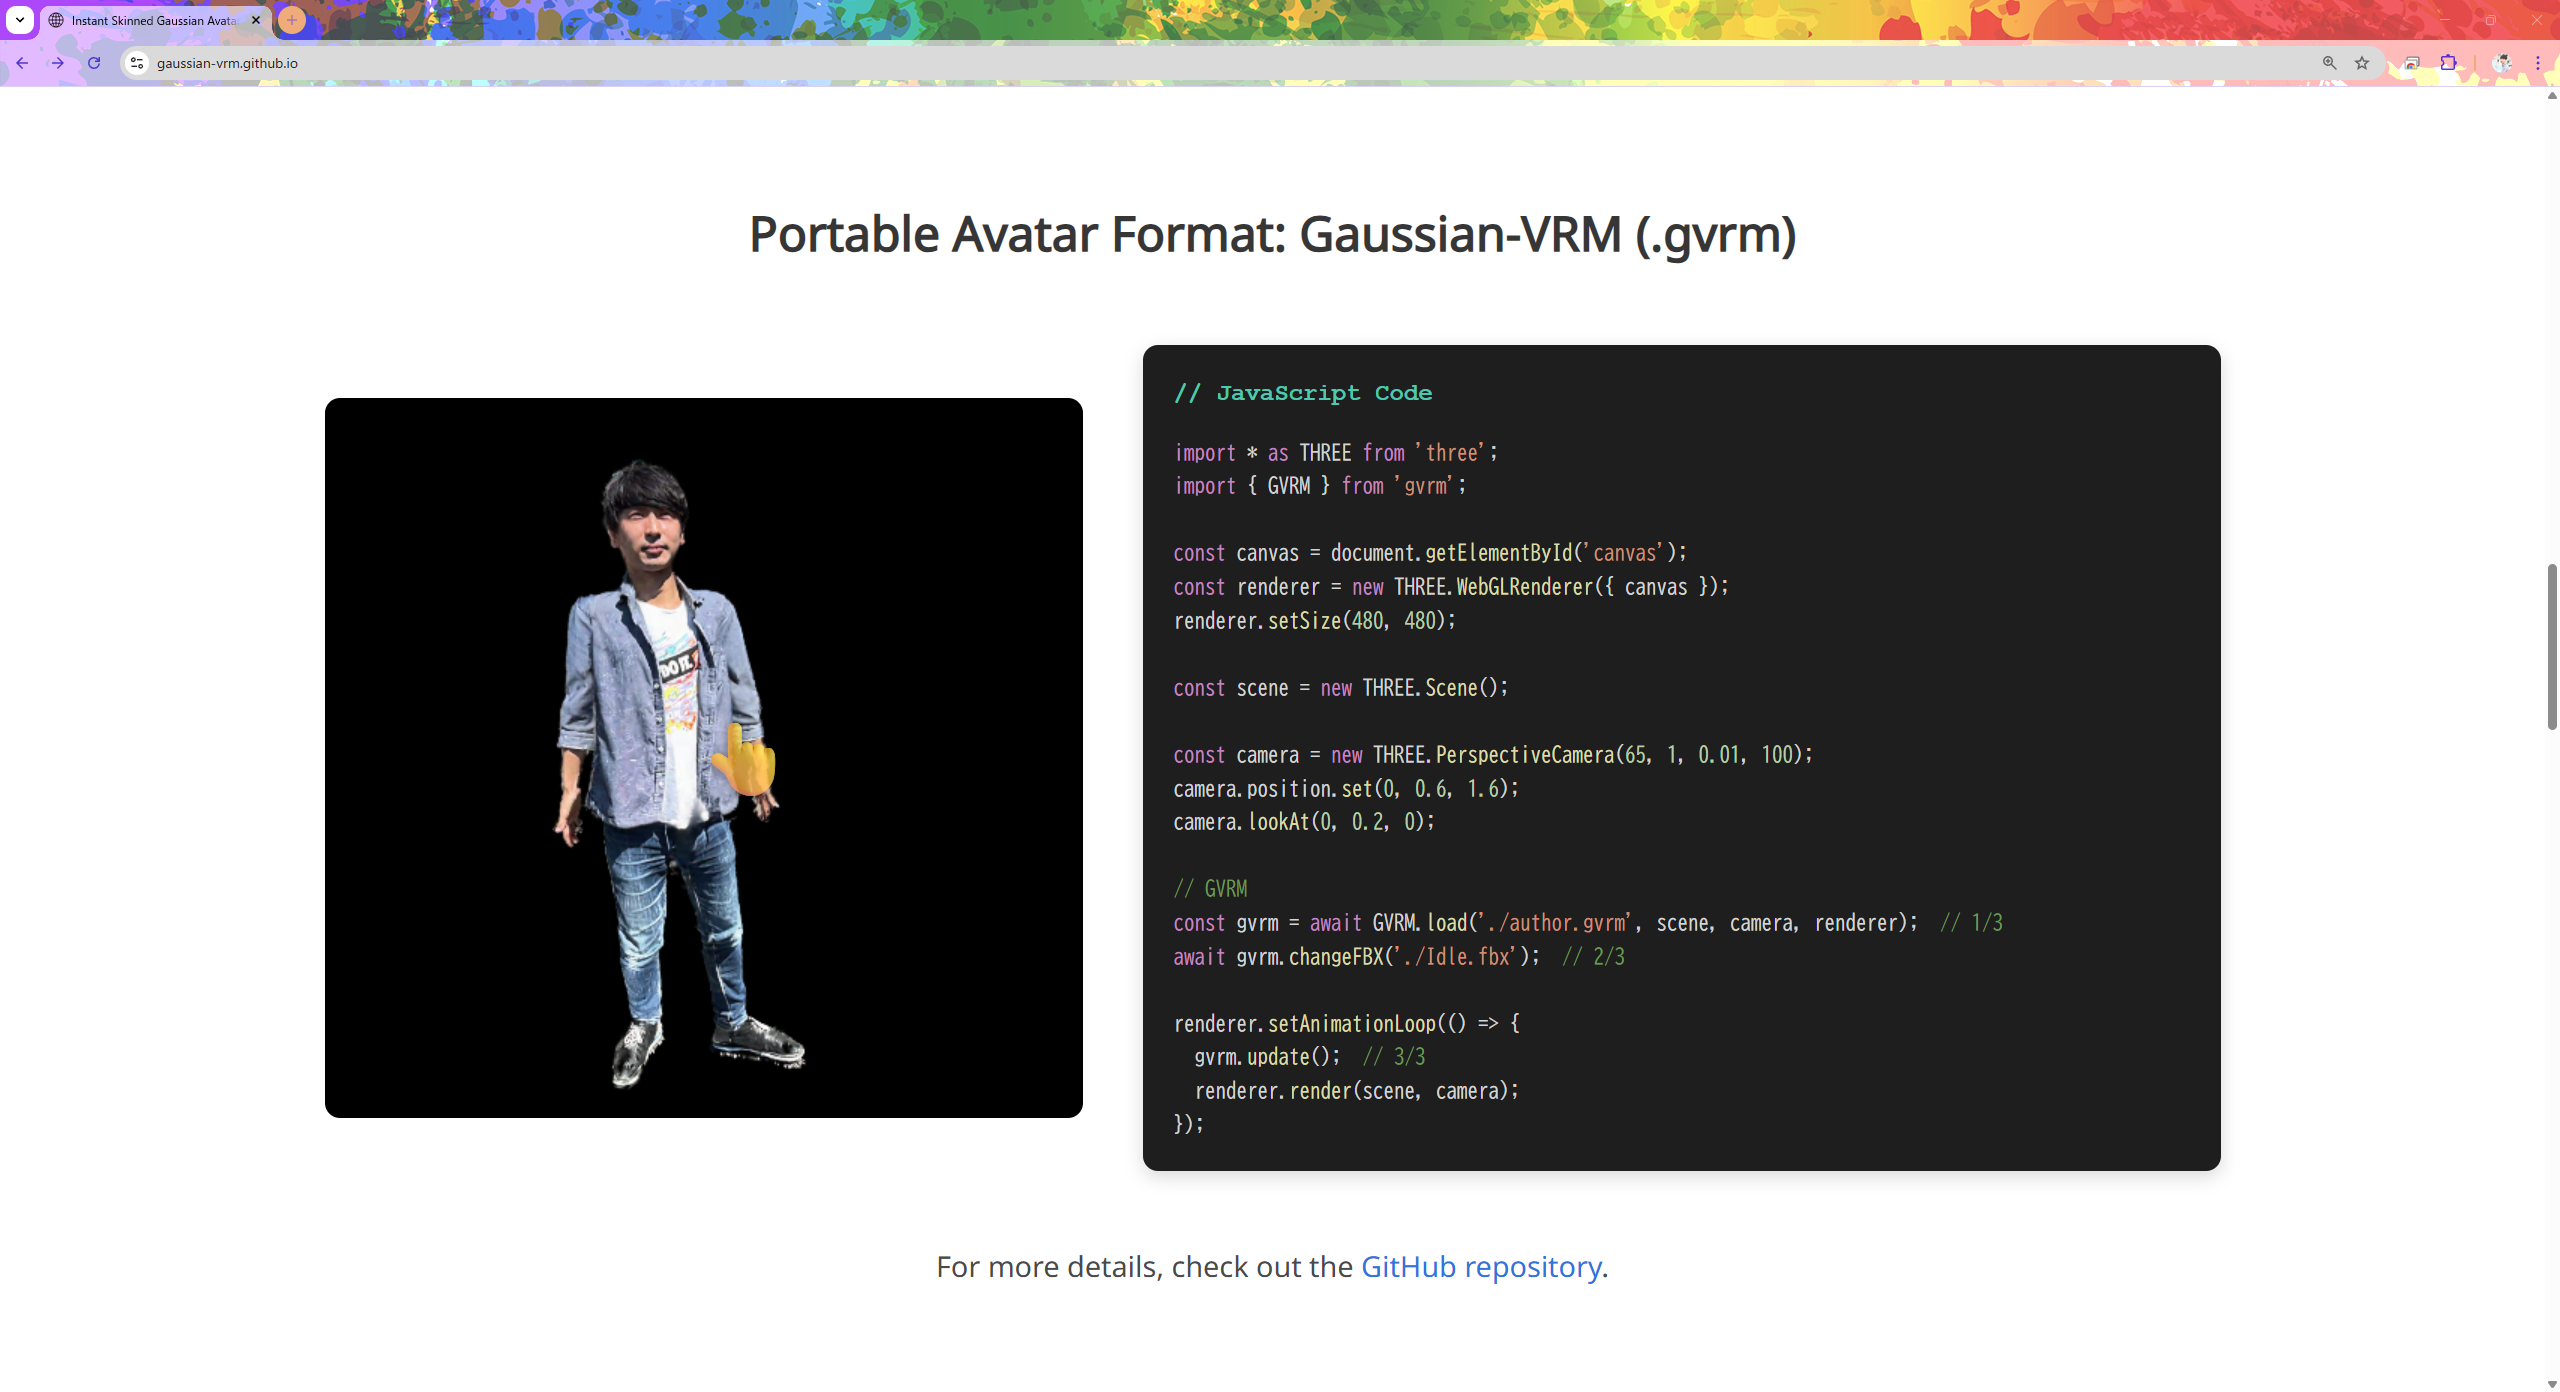Open the page zoom magnifier control

2330,62
